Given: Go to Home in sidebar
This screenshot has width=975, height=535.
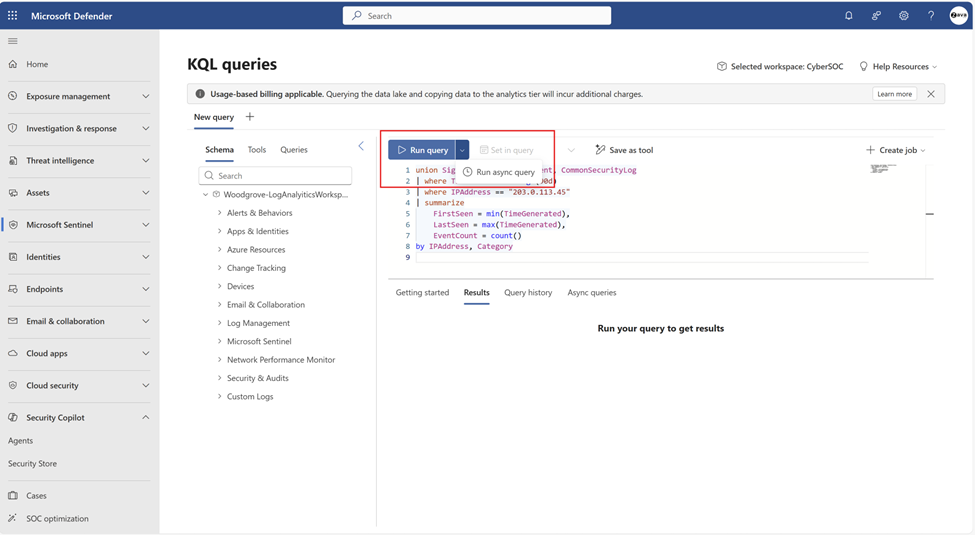Looking at the screenshot, I should (37, 64).
